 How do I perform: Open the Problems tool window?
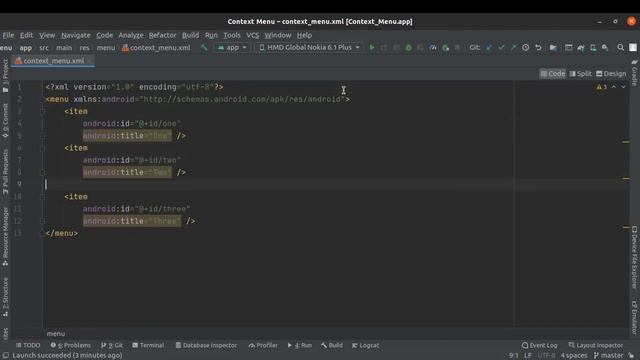71,345
